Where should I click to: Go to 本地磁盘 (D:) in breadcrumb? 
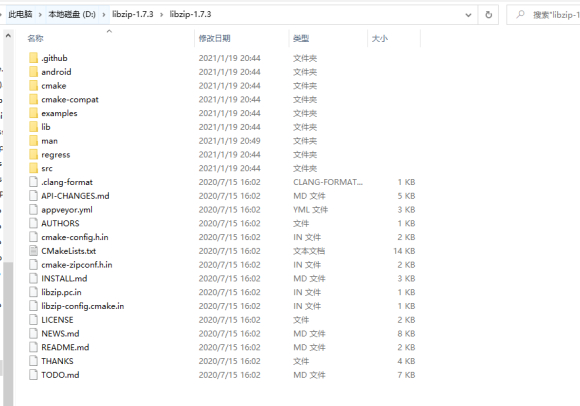point(72,14)
